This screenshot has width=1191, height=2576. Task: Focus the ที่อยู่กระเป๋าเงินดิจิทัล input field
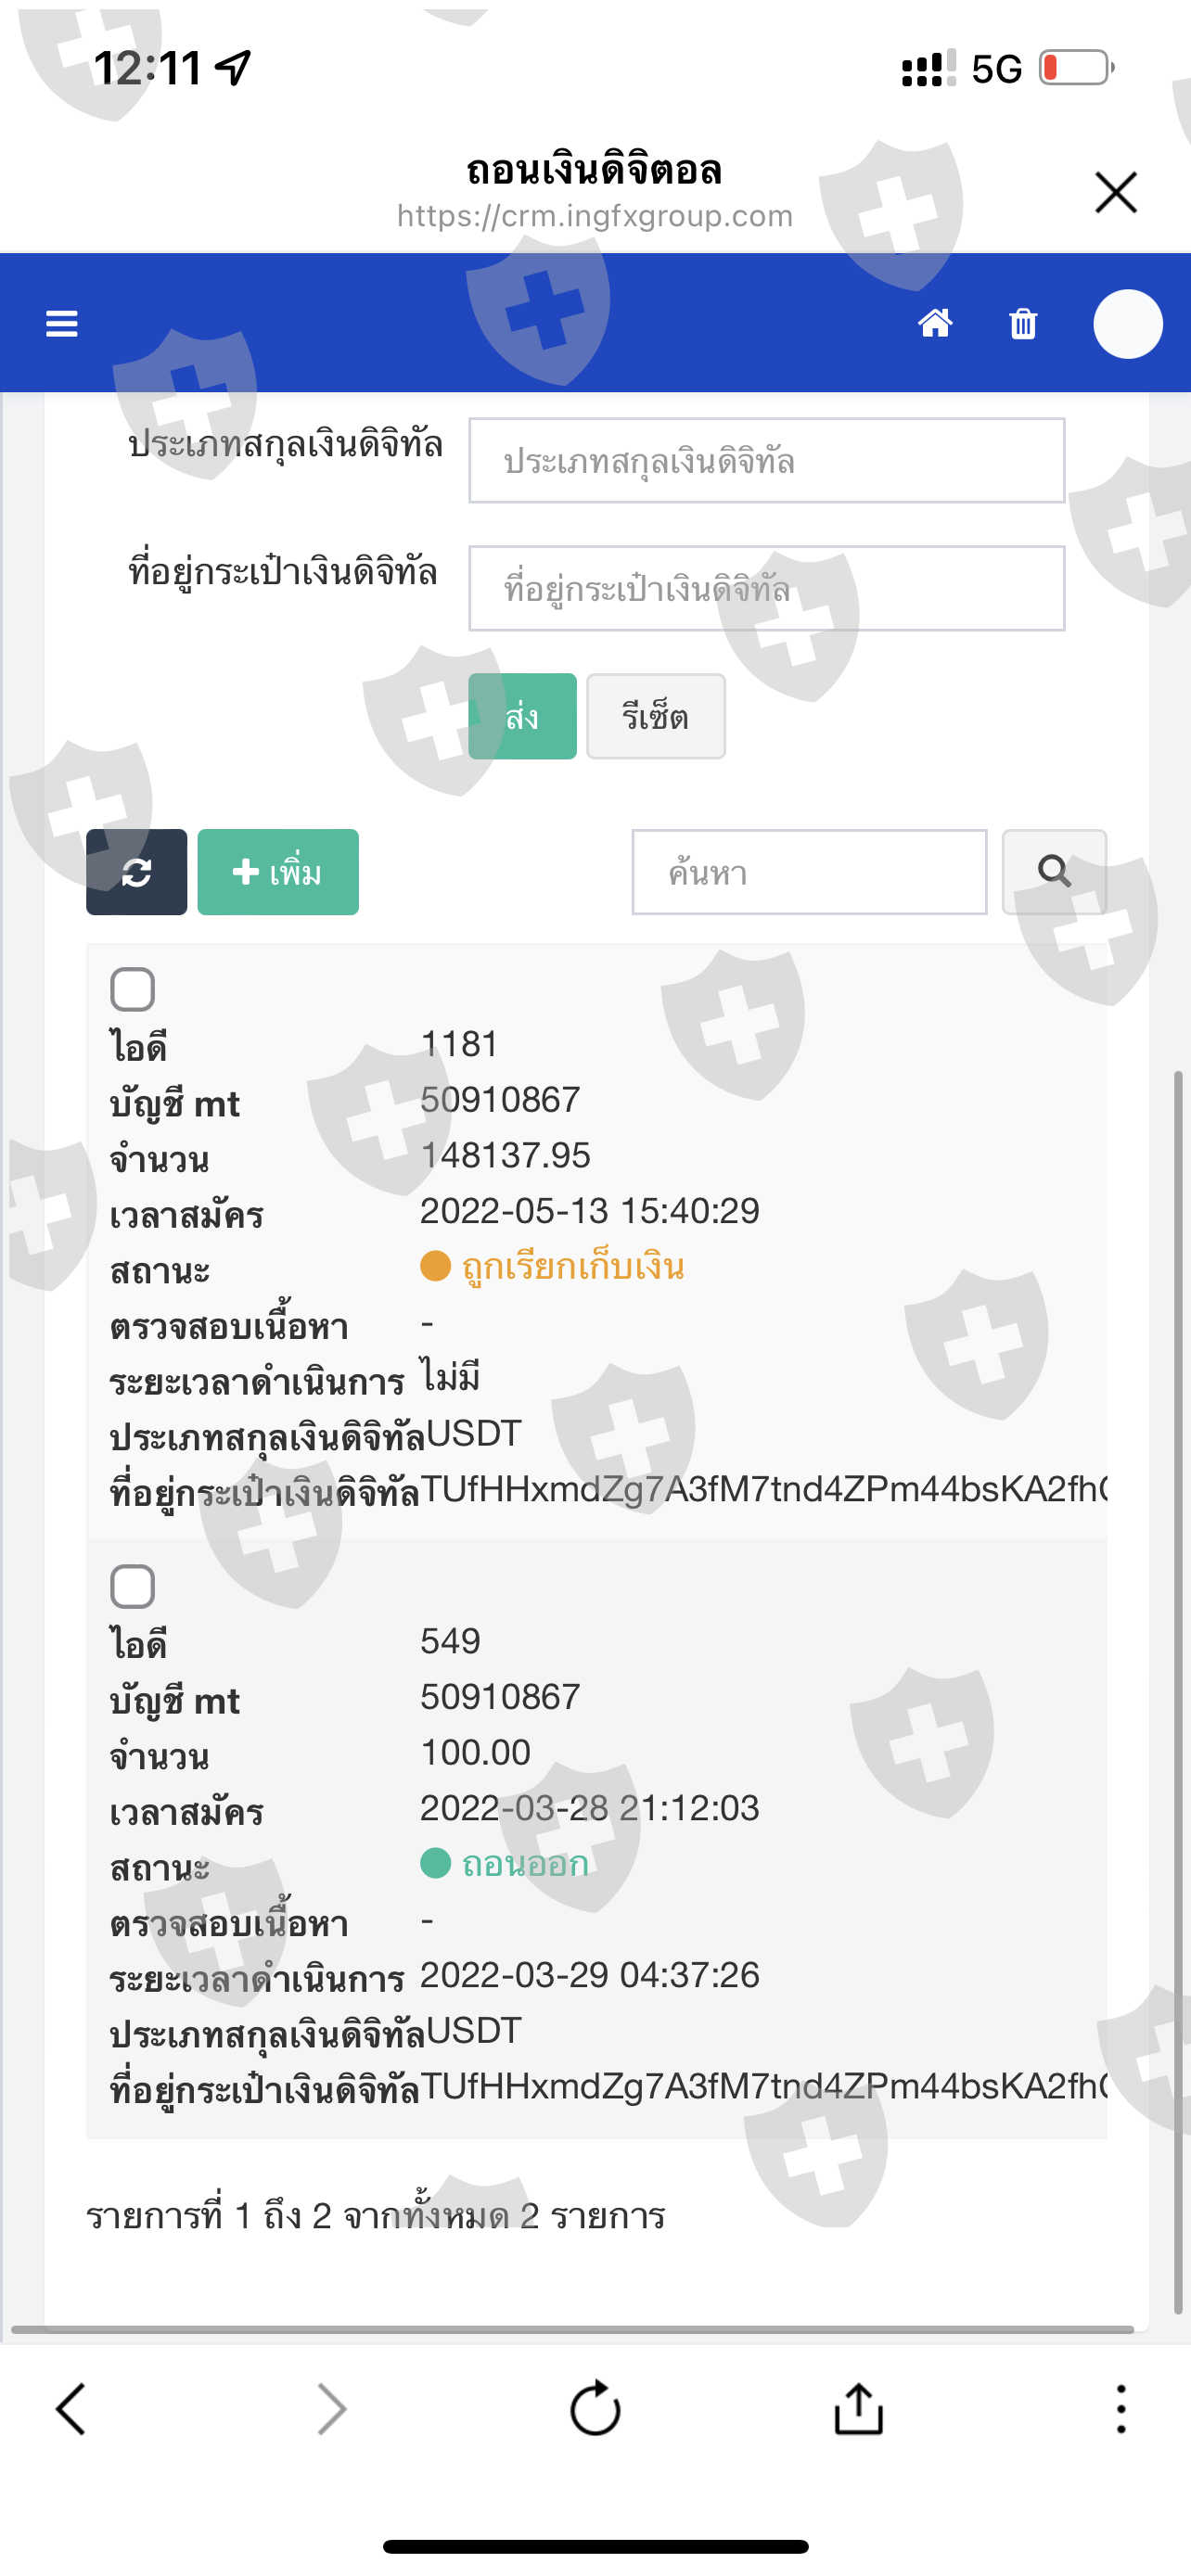coord(767,588)
